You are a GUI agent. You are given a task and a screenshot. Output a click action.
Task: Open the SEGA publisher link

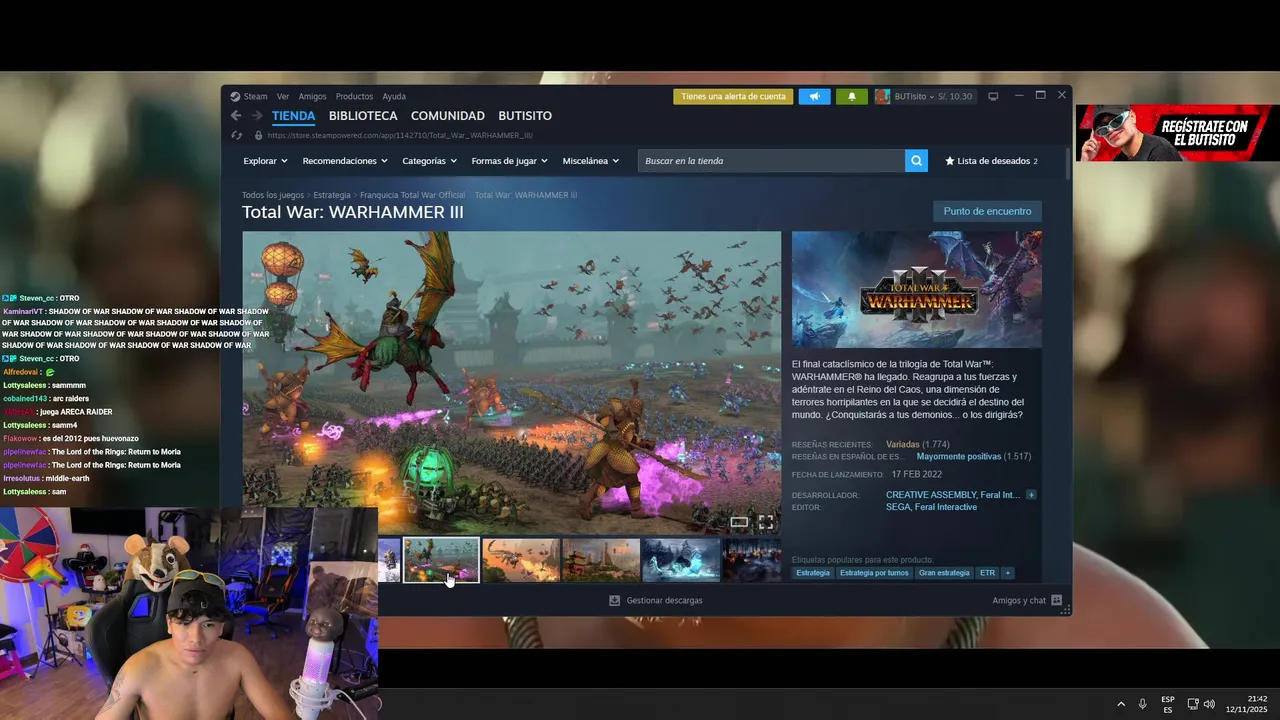coord(898,507)
